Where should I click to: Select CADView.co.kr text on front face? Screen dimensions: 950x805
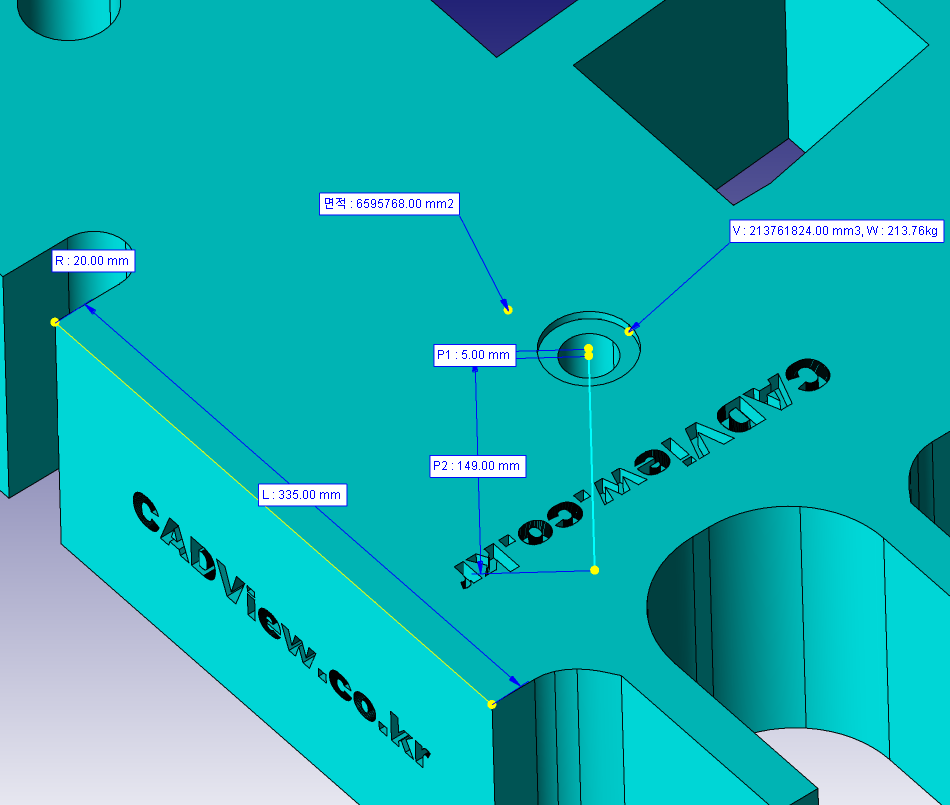(x=280, y=620)
